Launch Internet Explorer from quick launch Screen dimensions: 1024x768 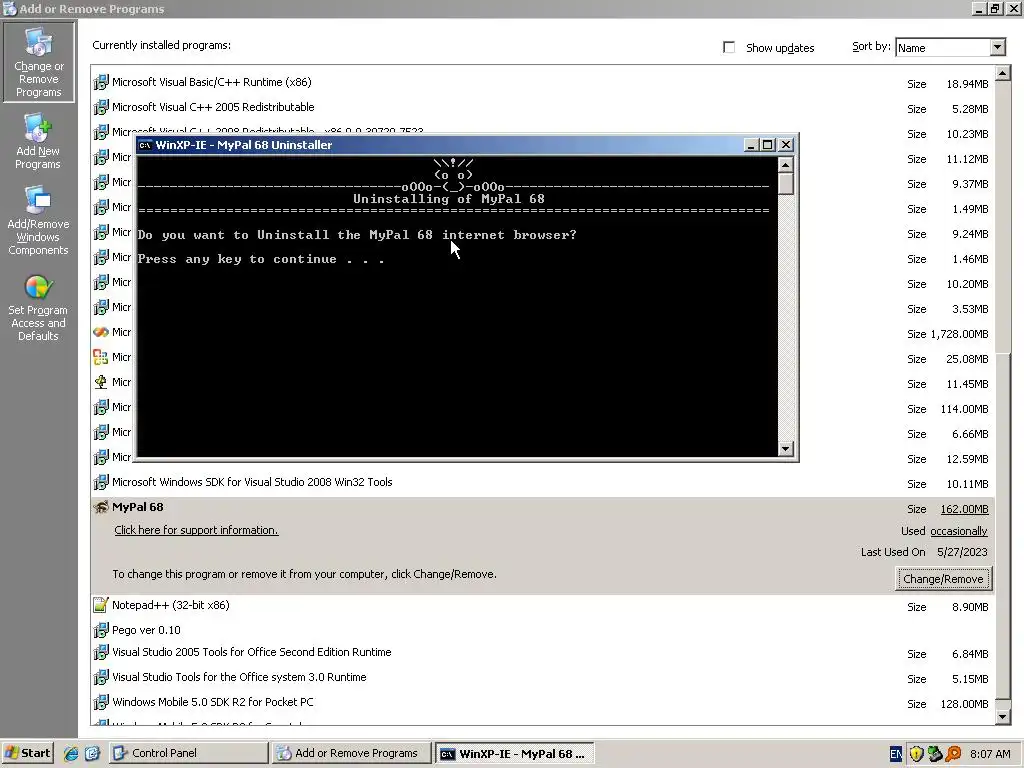pos(71,753)
